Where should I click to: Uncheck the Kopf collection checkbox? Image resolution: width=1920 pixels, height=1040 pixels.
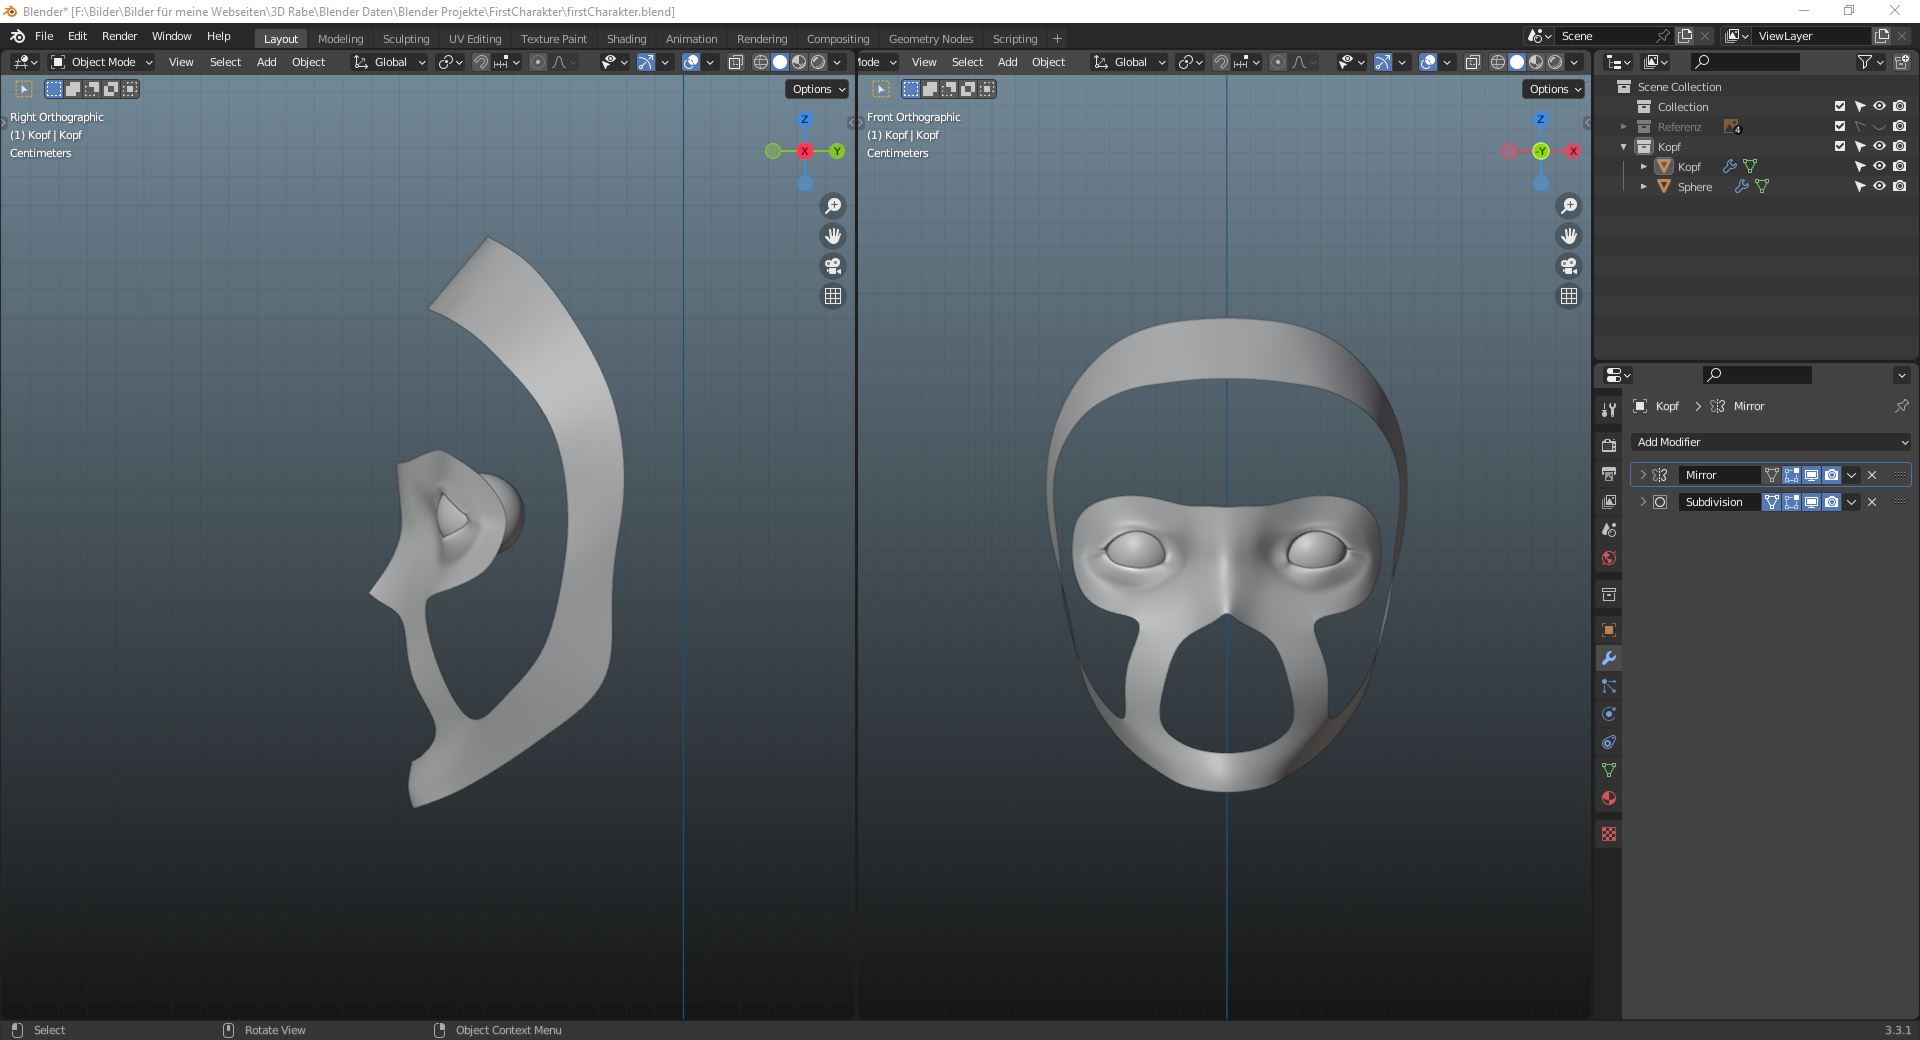point(1839,146)
